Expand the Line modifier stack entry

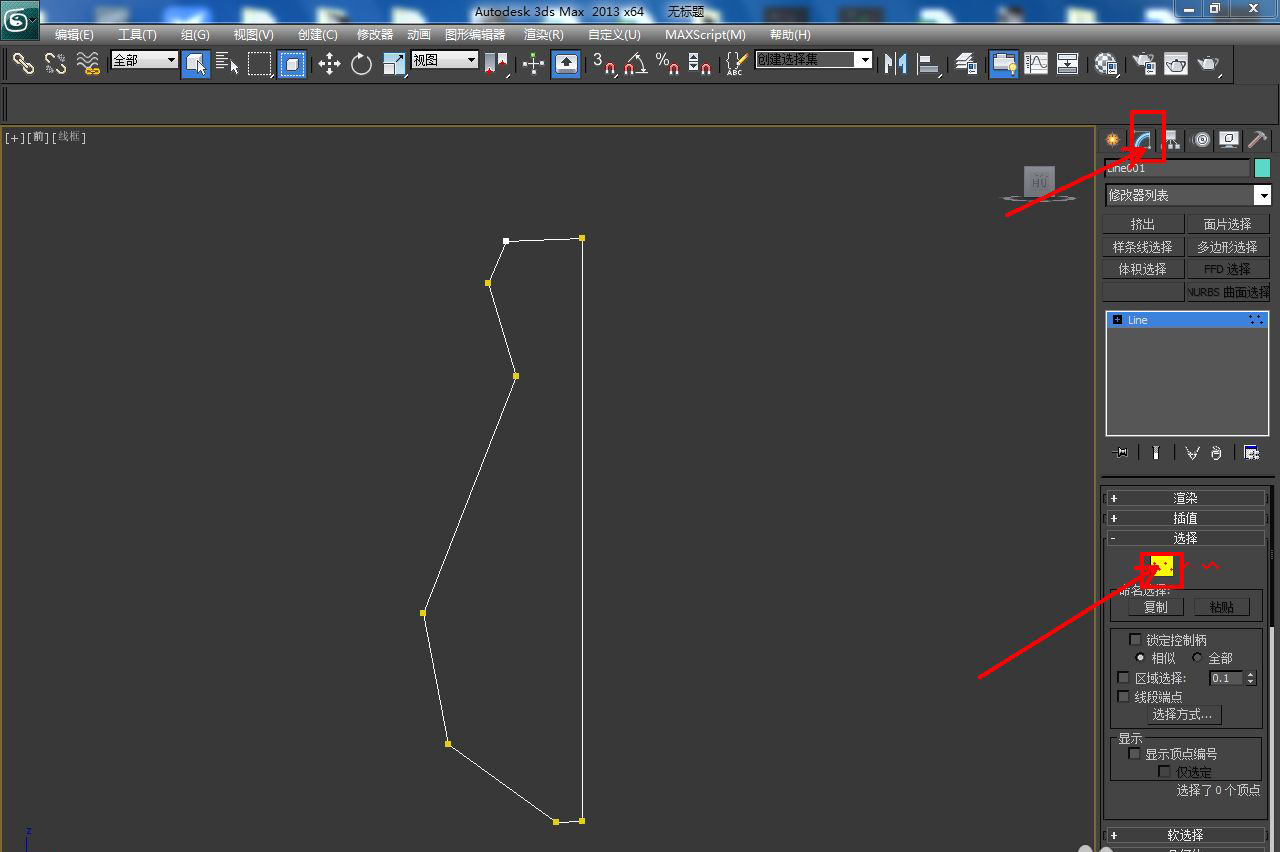[x=1117, y=320]
